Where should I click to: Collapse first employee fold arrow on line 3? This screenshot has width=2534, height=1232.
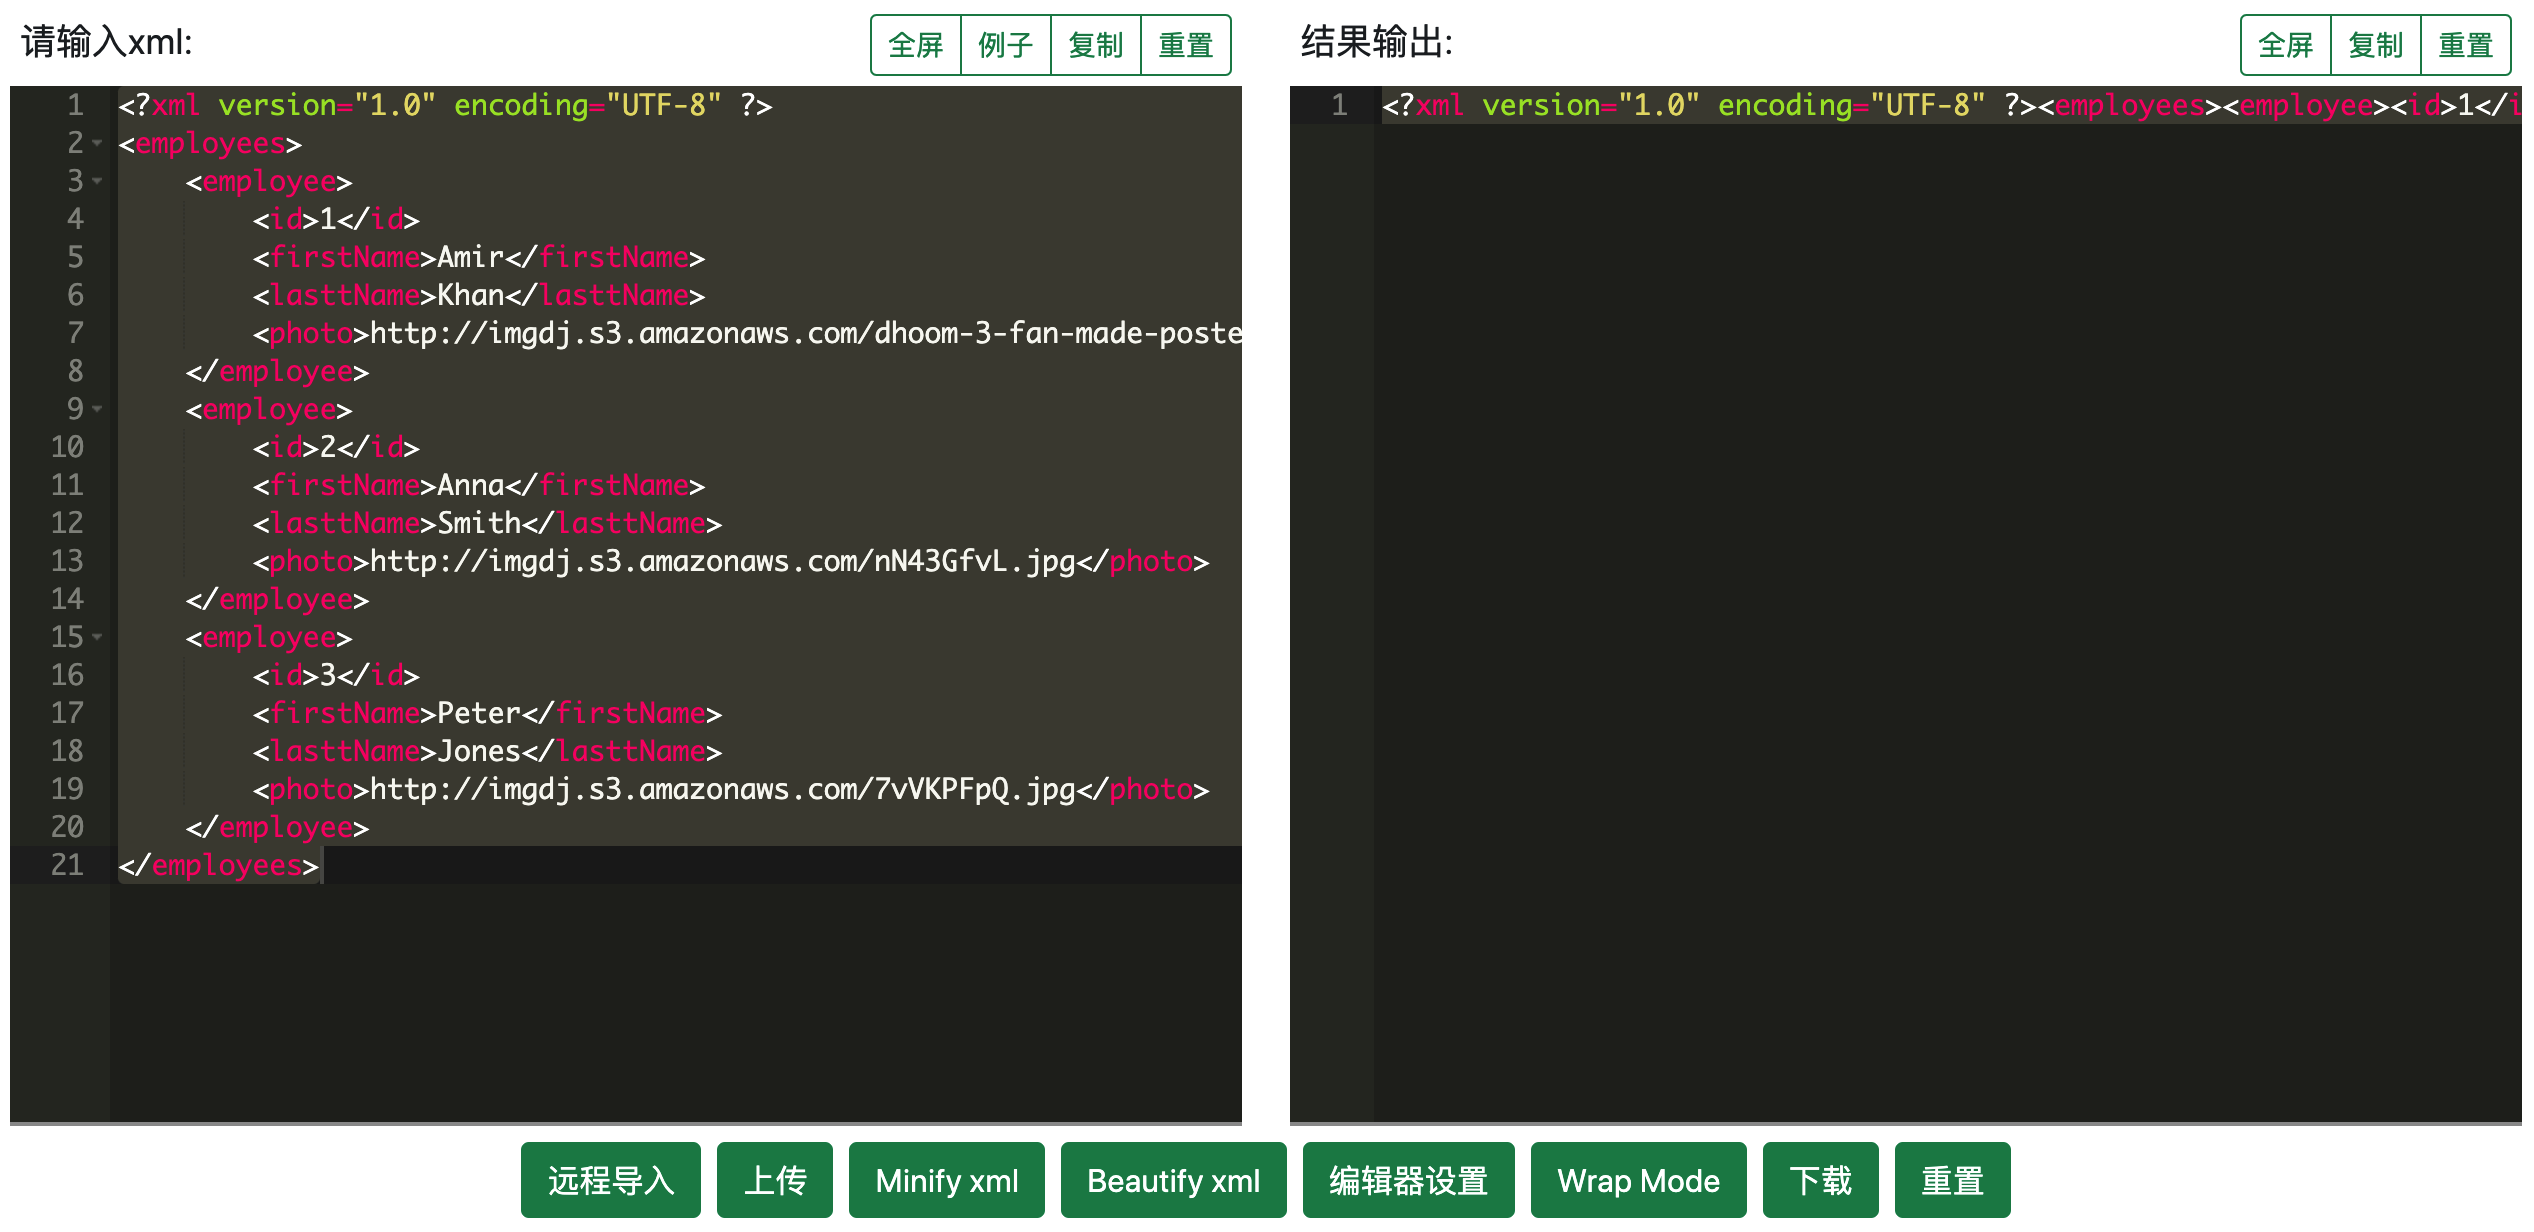tap(97, 181)
